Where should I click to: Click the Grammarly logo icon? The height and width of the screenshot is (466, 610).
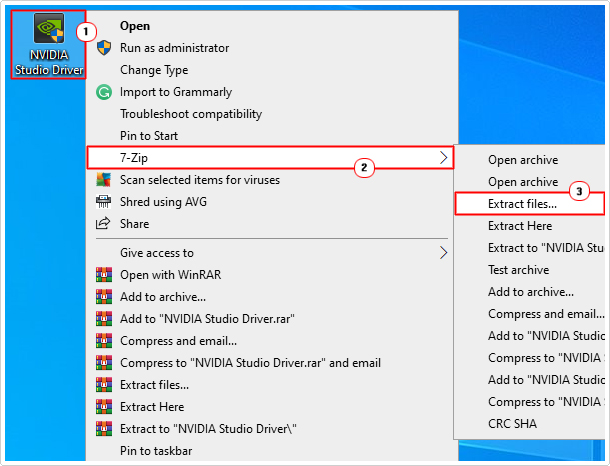tap(104, 92)
